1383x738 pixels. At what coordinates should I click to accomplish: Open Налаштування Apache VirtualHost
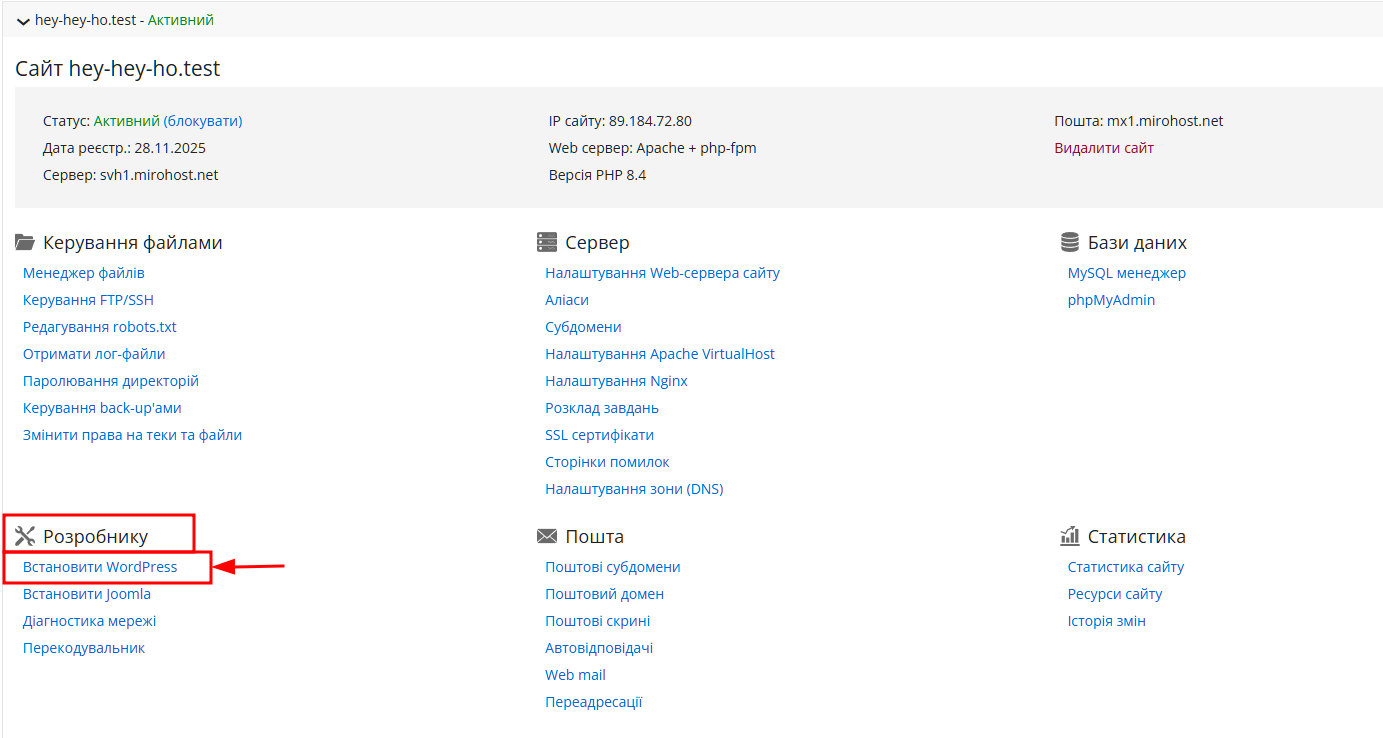660,353
